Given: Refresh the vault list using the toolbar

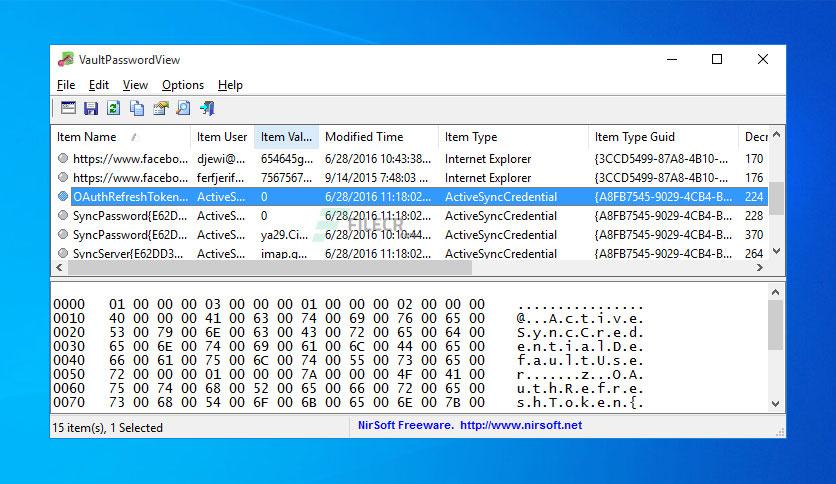Looking at the screenshot, I should pyautogui.click(x=114, y=108).
